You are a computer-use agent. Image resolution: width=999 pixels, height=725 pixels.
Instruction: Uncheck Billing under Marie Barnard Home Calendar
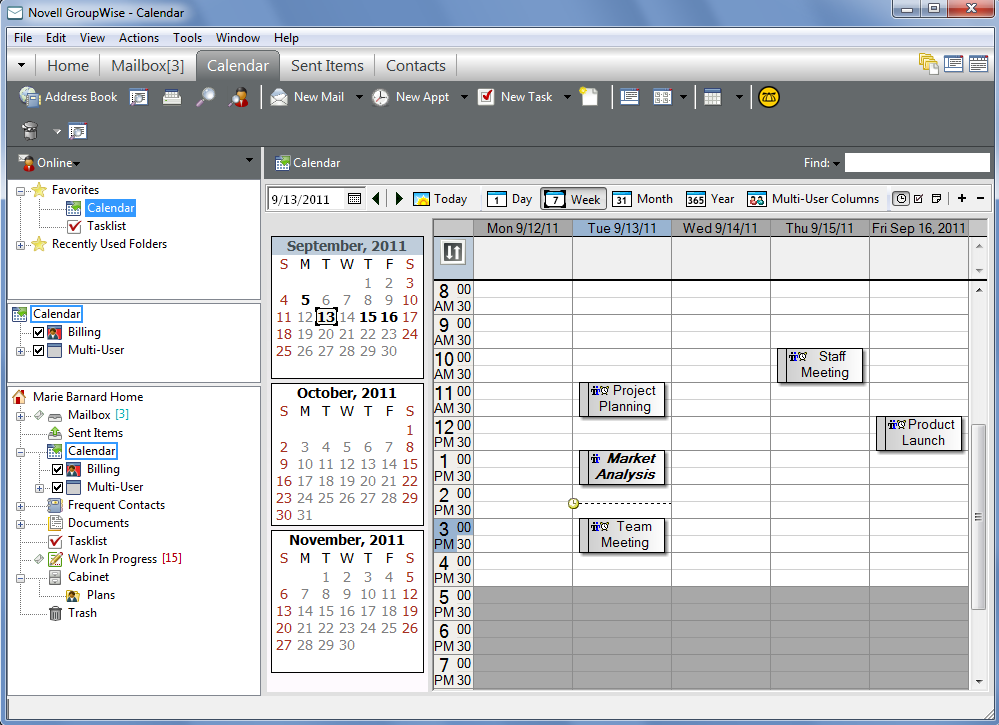(x=57, y=470)
